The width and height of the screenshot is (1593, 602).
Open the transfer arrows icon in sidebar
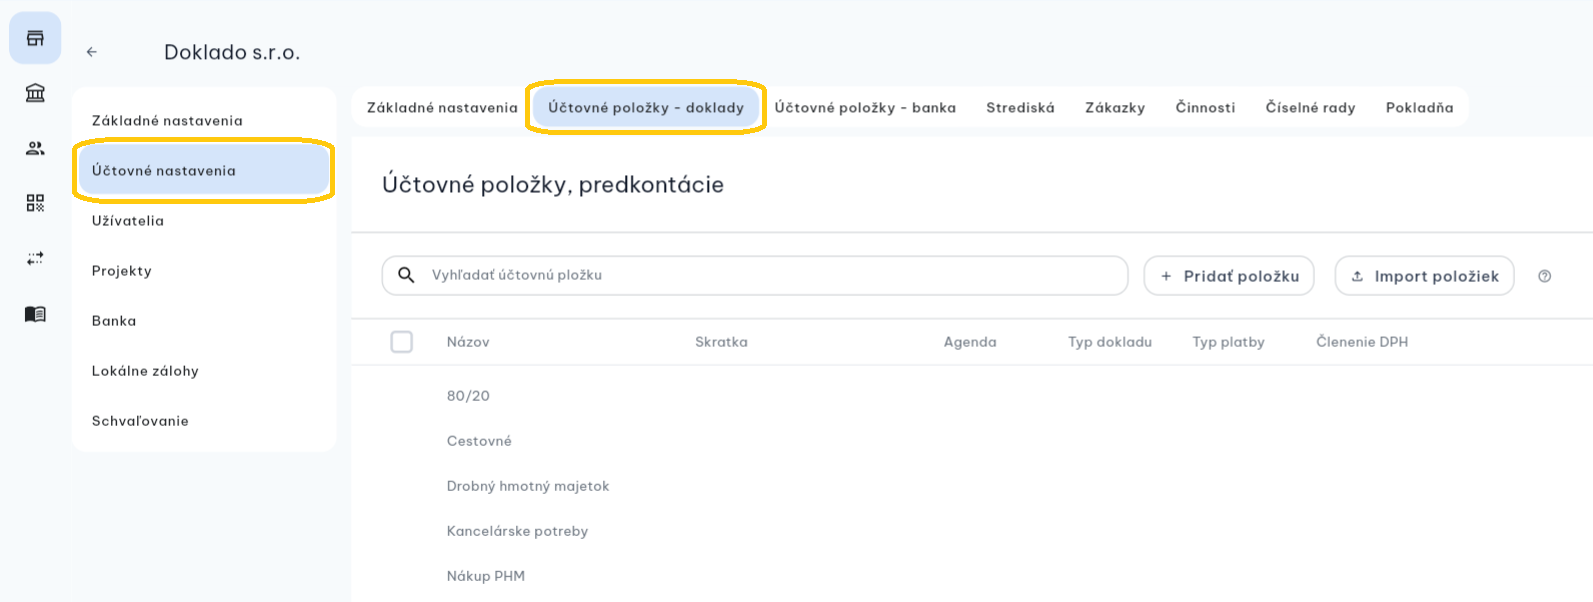coord(35,258)
